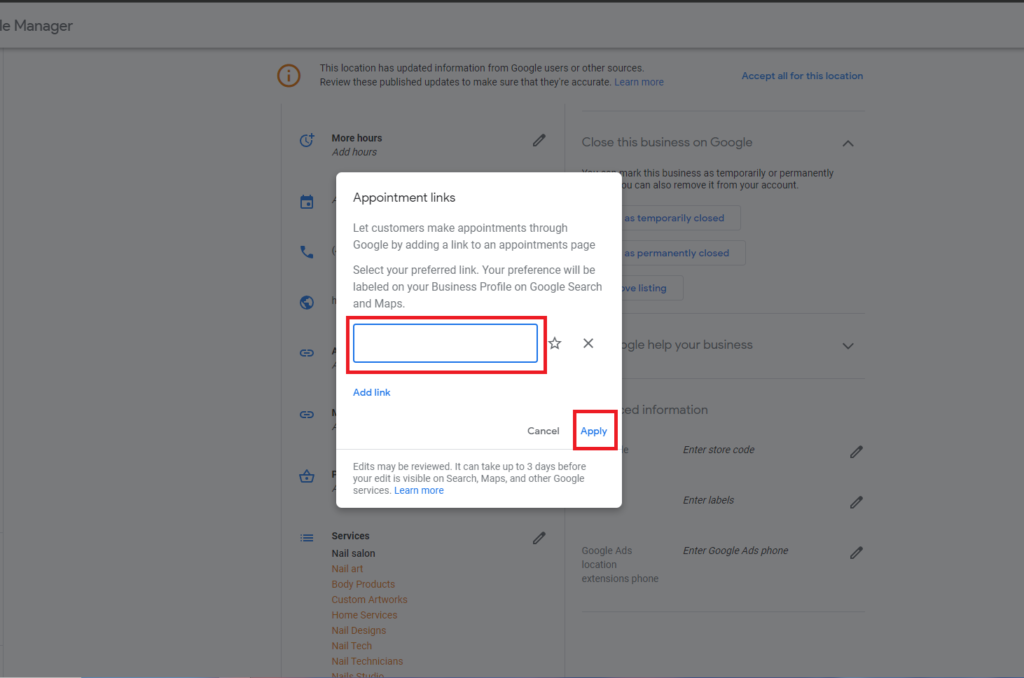Select the Nail Designs service
The image size is (1024, 678).
click(x=359, y=630)
